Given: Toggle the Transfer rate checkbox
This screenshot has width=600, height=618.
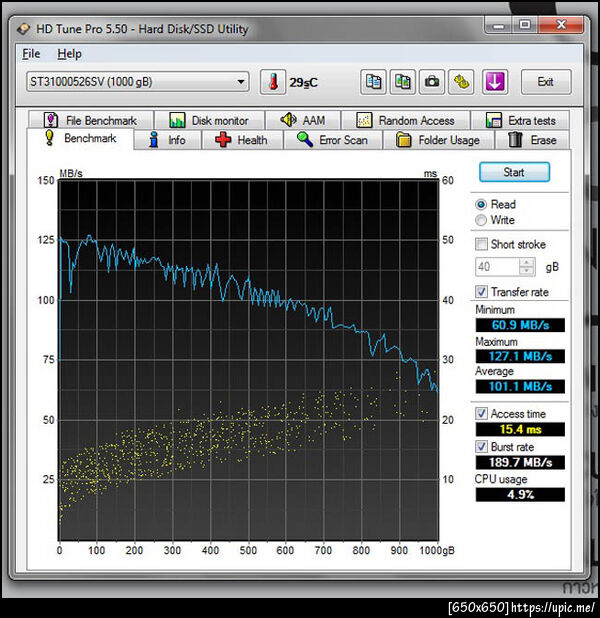Looking at the screenshot, I should coord(481,292).
